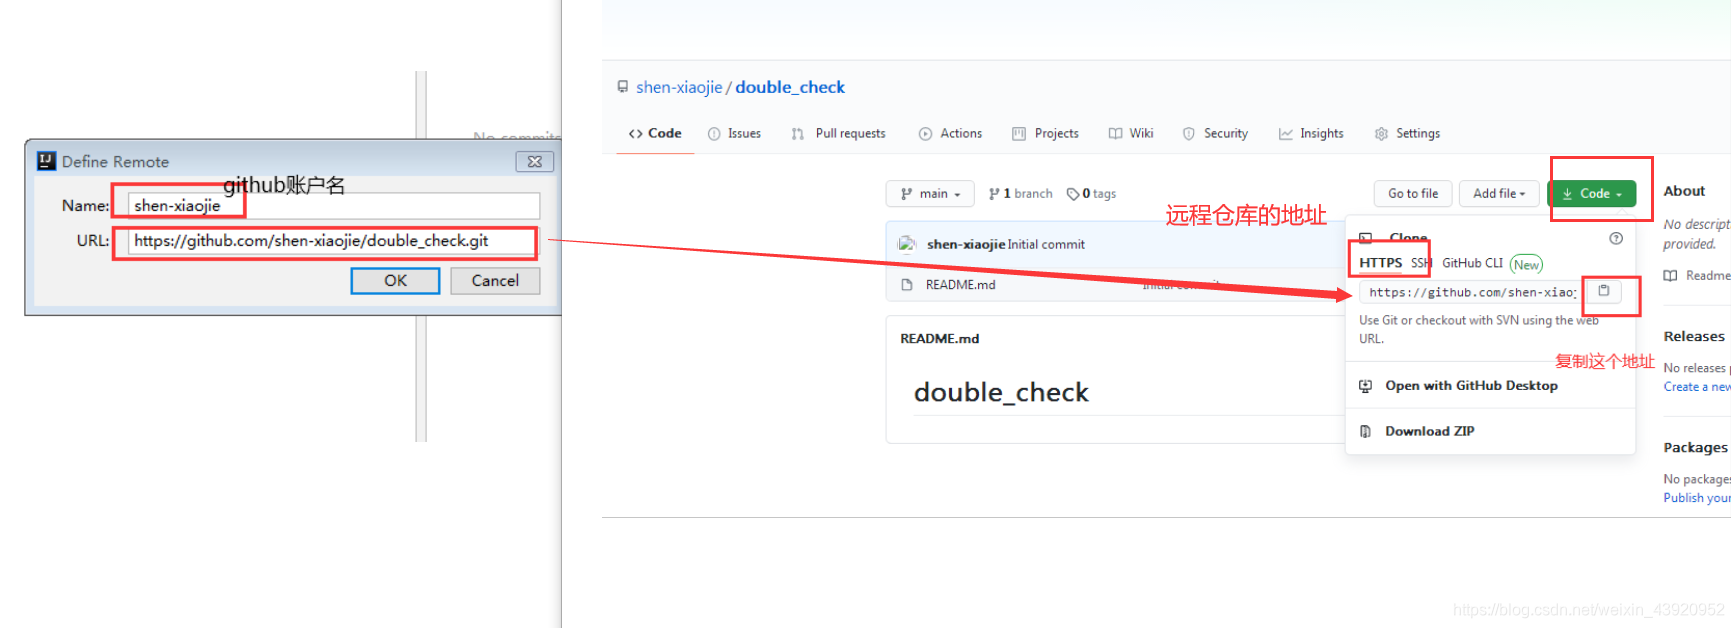Click the clone help question mark icon
The height and width of the screenshot is (628, 1734).
(x=1616, y=238)
